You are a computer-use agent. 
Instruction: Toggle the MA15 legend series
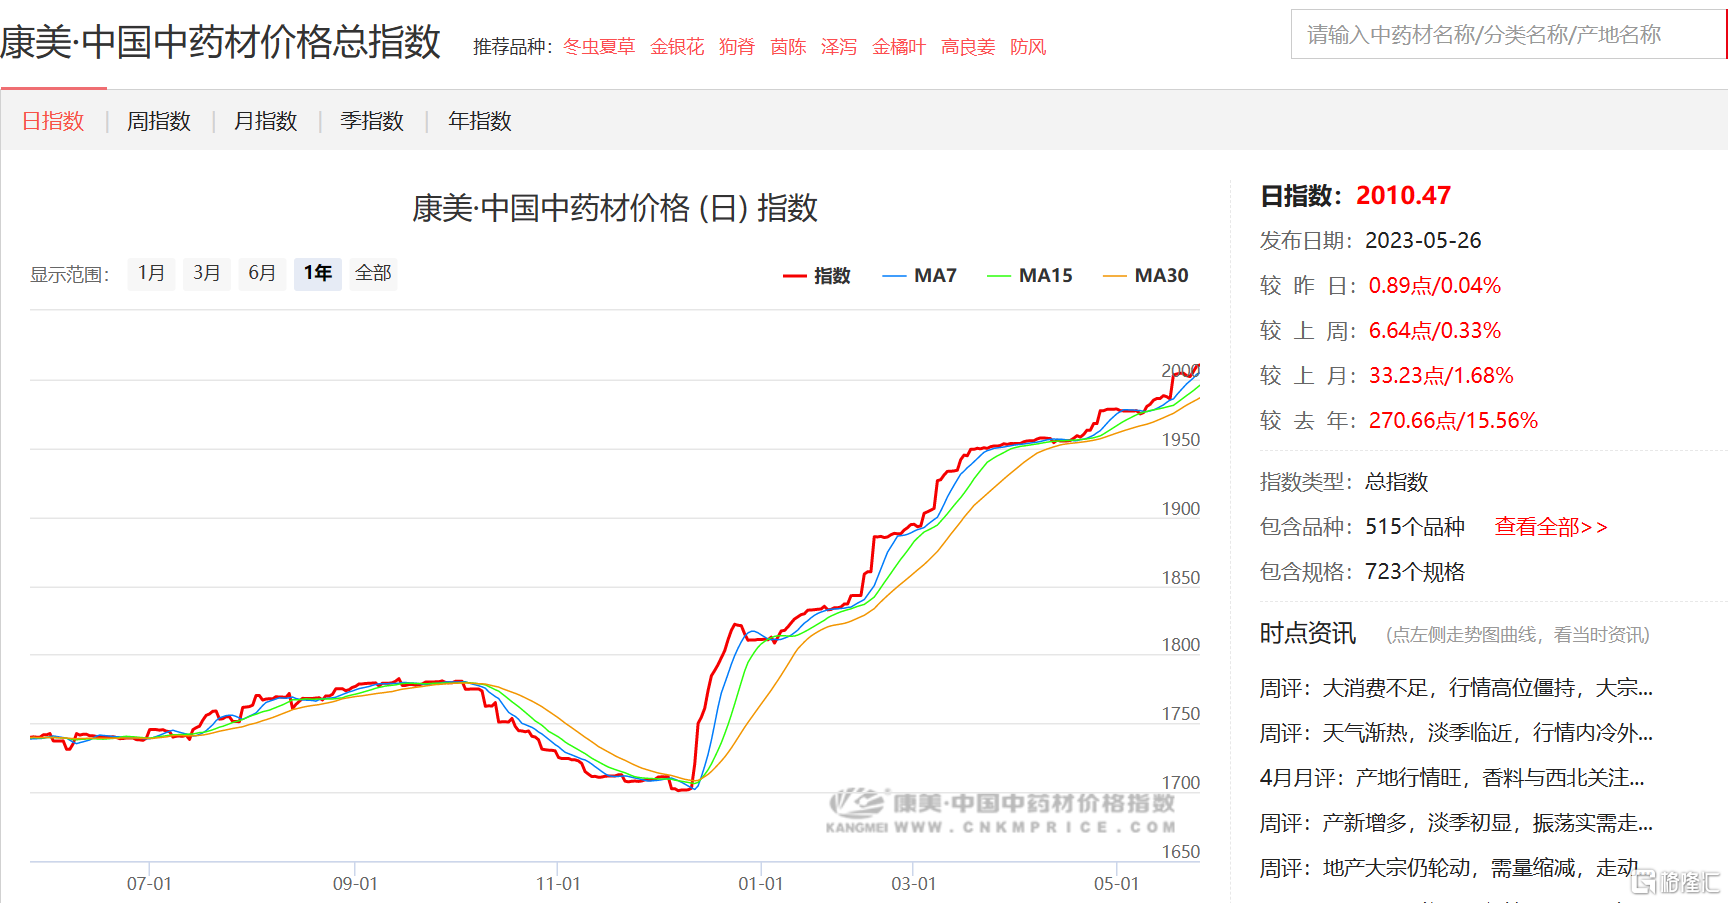point(1030,275)
